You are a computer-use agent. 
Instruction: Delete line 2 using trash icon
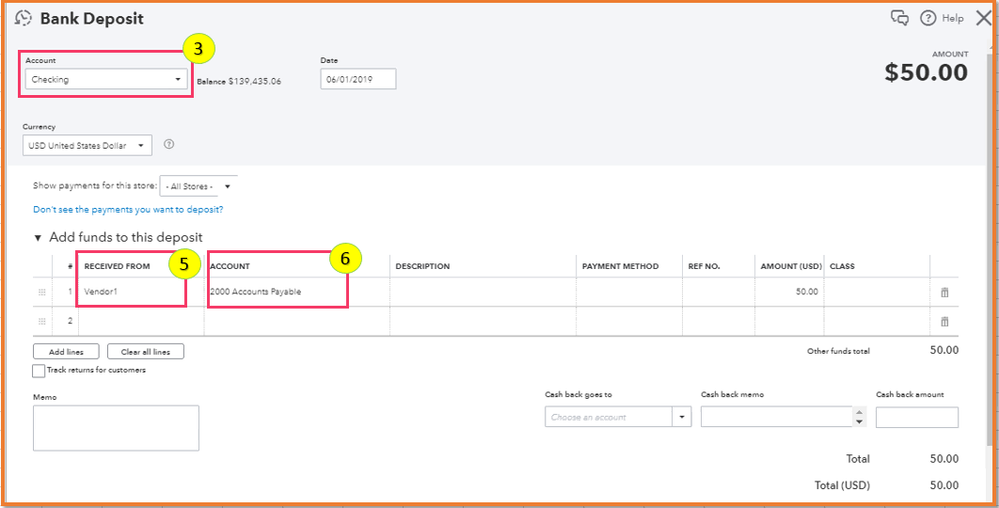[943, 321]
